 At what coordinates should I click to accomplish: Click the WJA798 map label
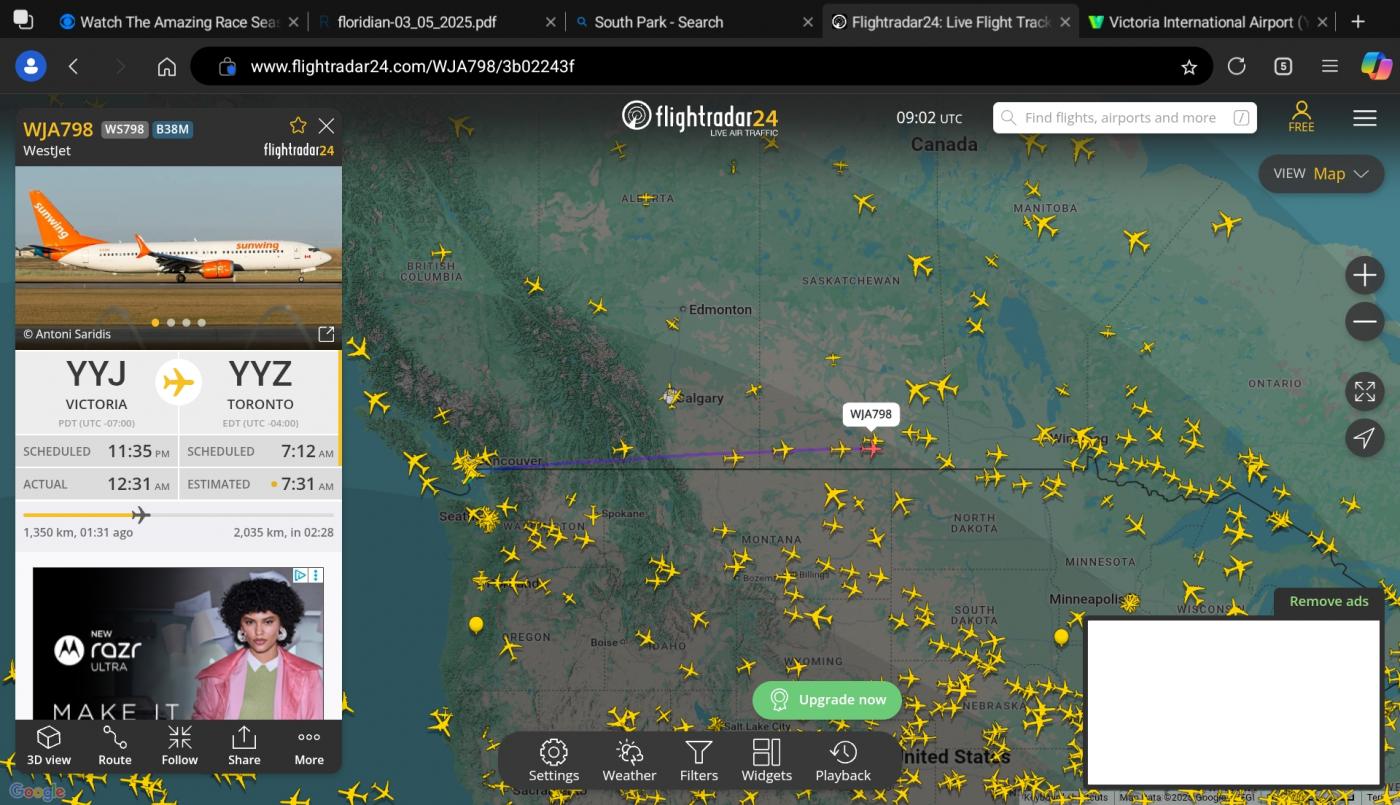tap(871, 414)
